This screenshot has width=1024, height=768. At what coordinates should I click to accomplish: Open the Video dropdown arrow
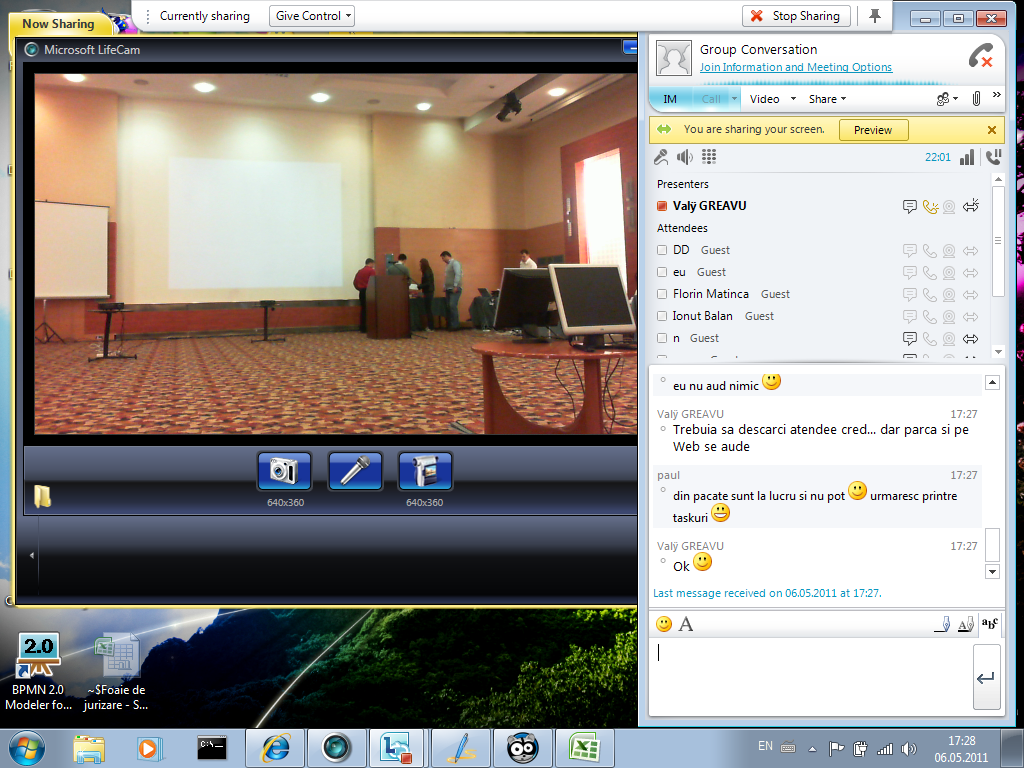[793, 99]
